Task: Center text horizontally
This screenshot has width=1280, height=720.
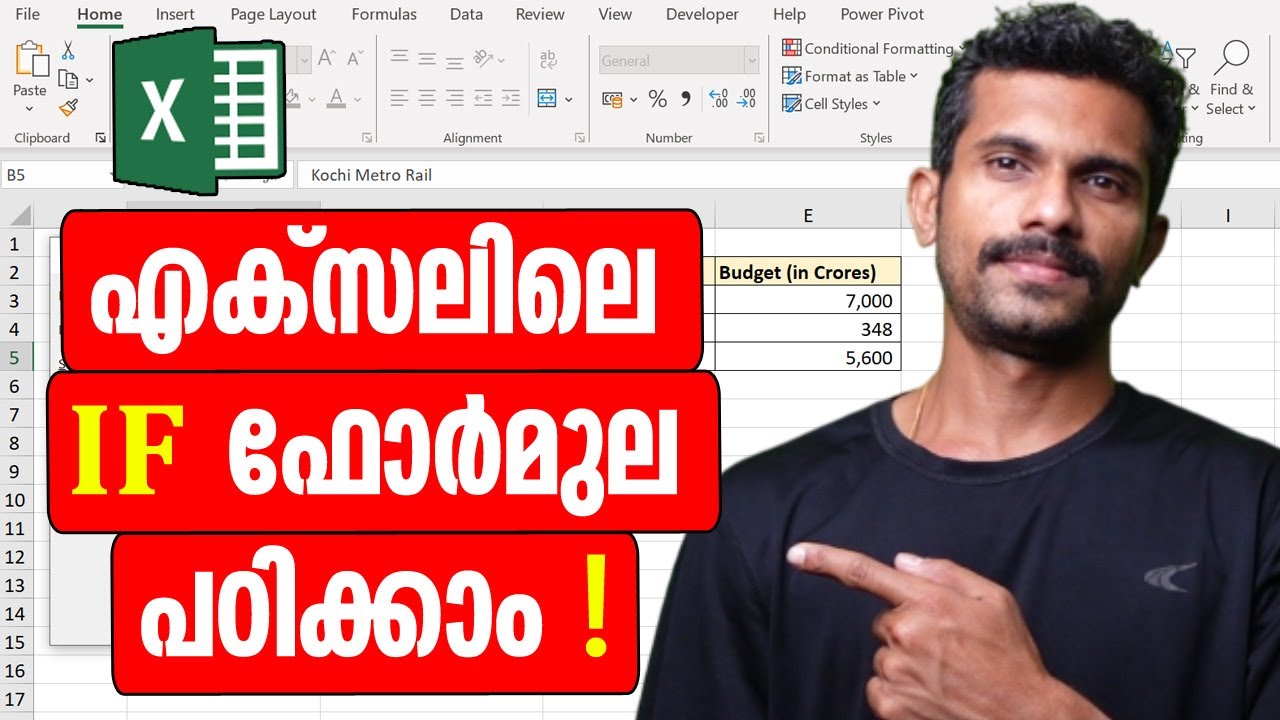Action: [x=427, y=98]
